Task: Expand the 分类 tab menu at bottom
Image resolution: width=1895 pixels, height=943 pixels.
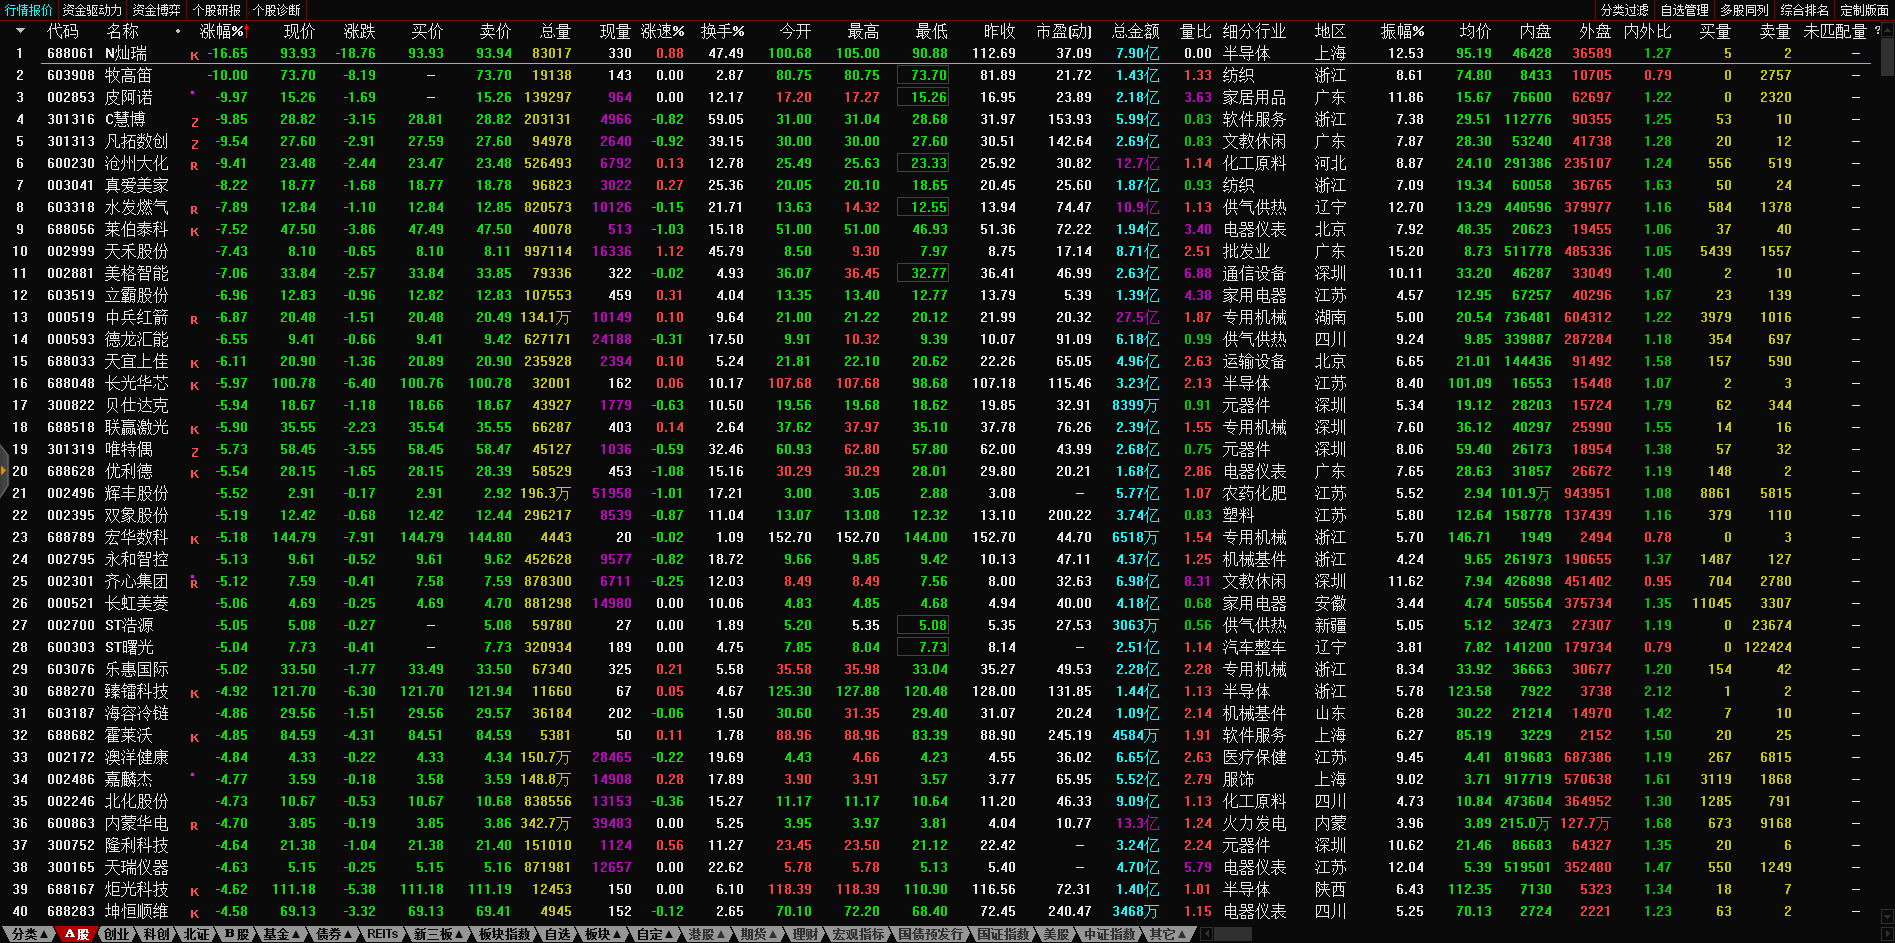Action: click(28, 934)
